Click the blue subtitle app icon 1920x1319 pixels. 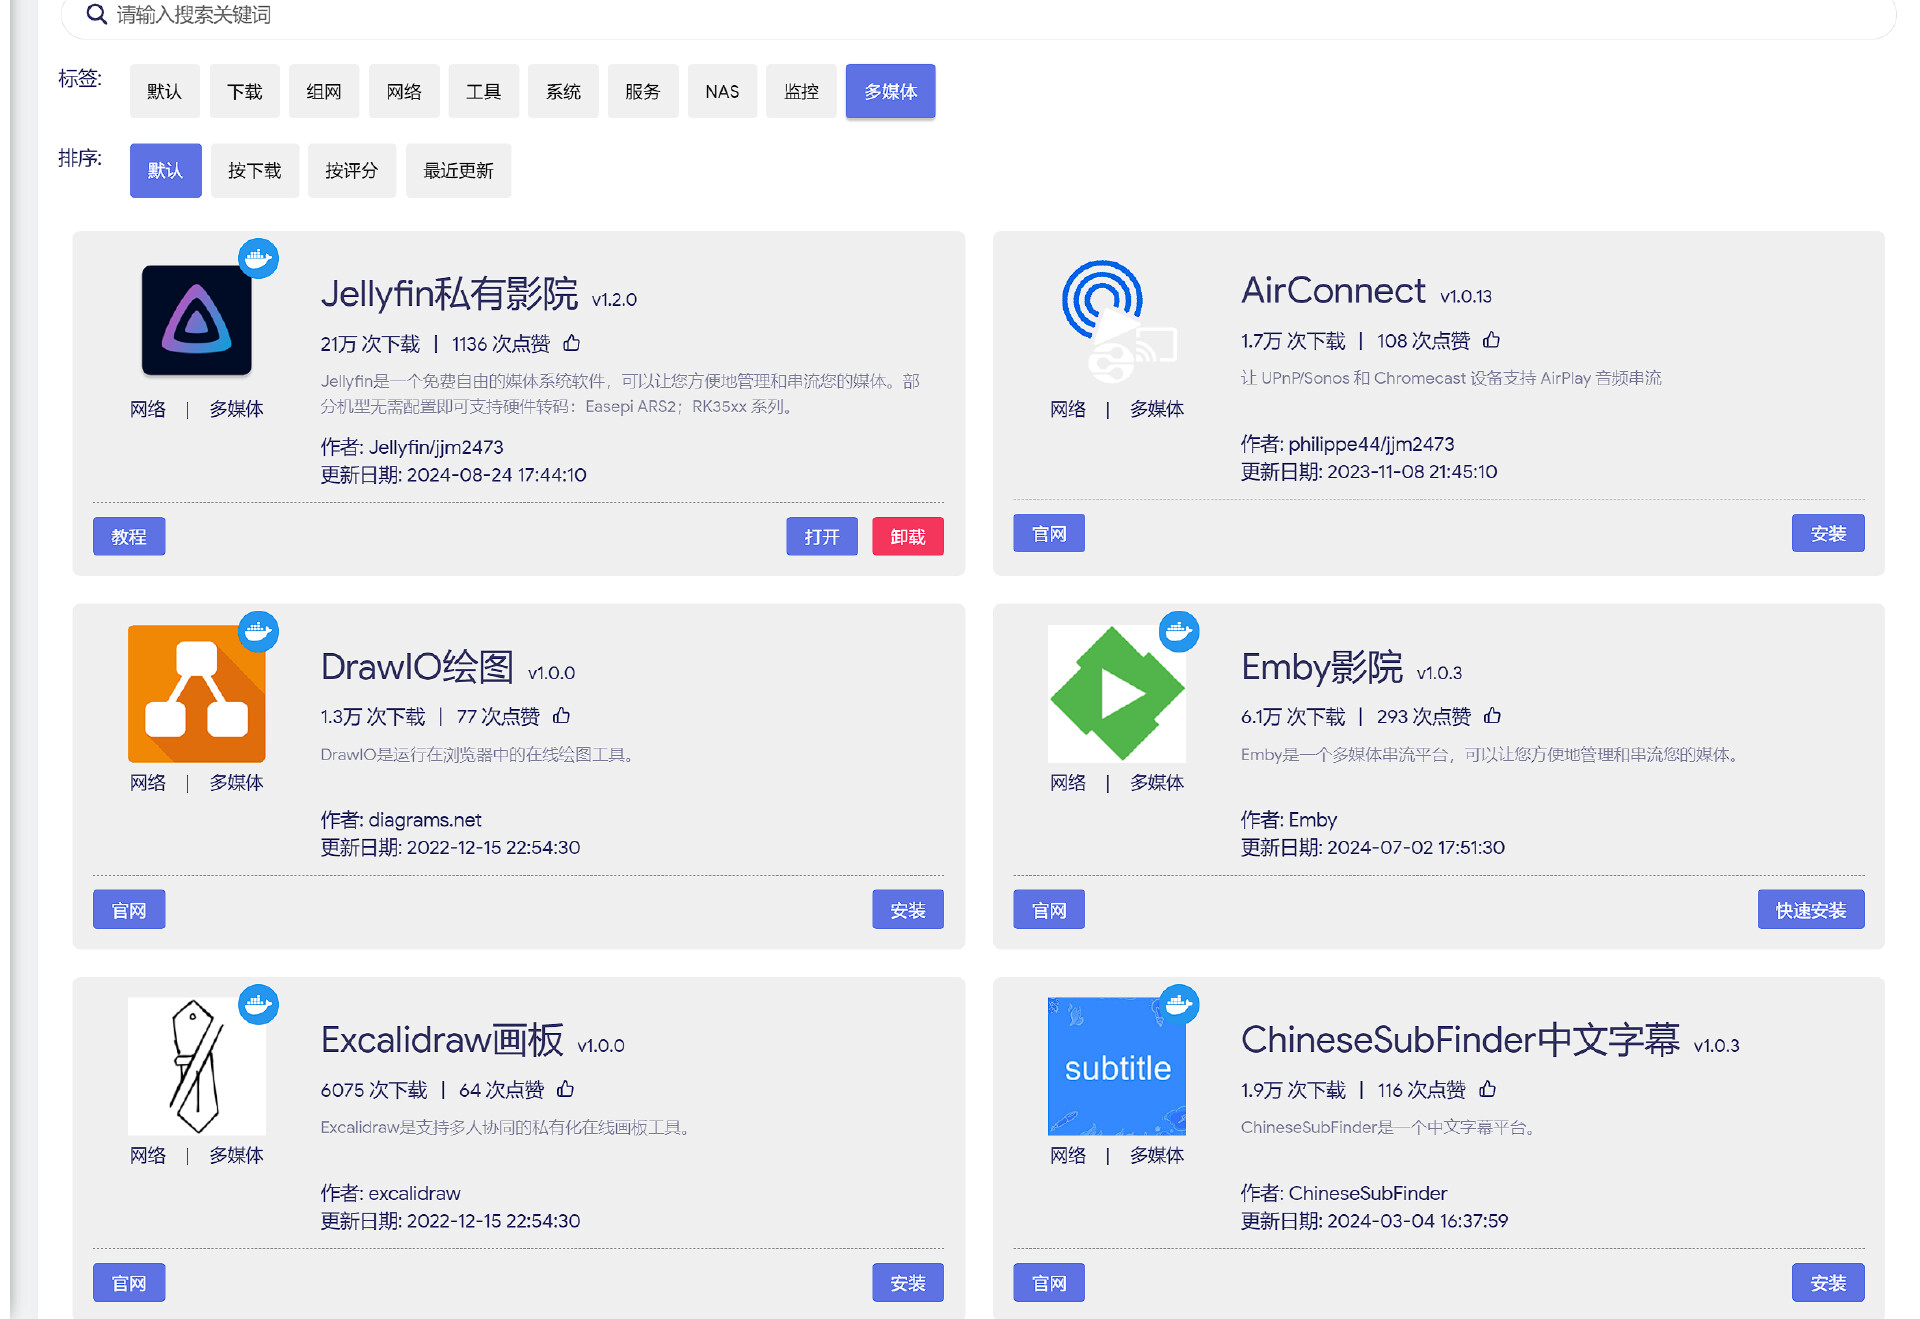point(1117,1066)
